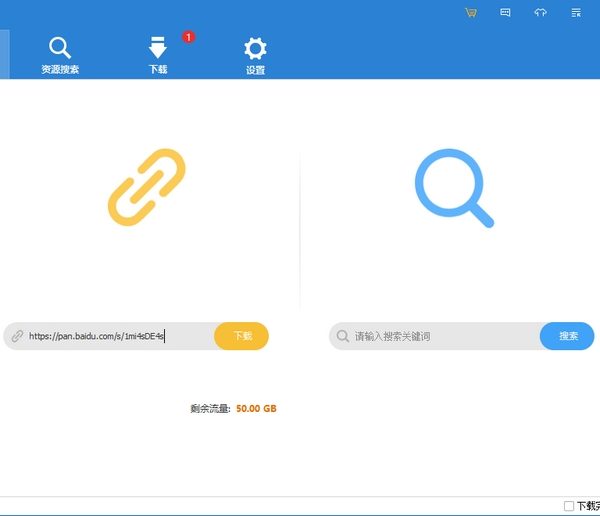Click the small link icon in URL field

(17, 337)
